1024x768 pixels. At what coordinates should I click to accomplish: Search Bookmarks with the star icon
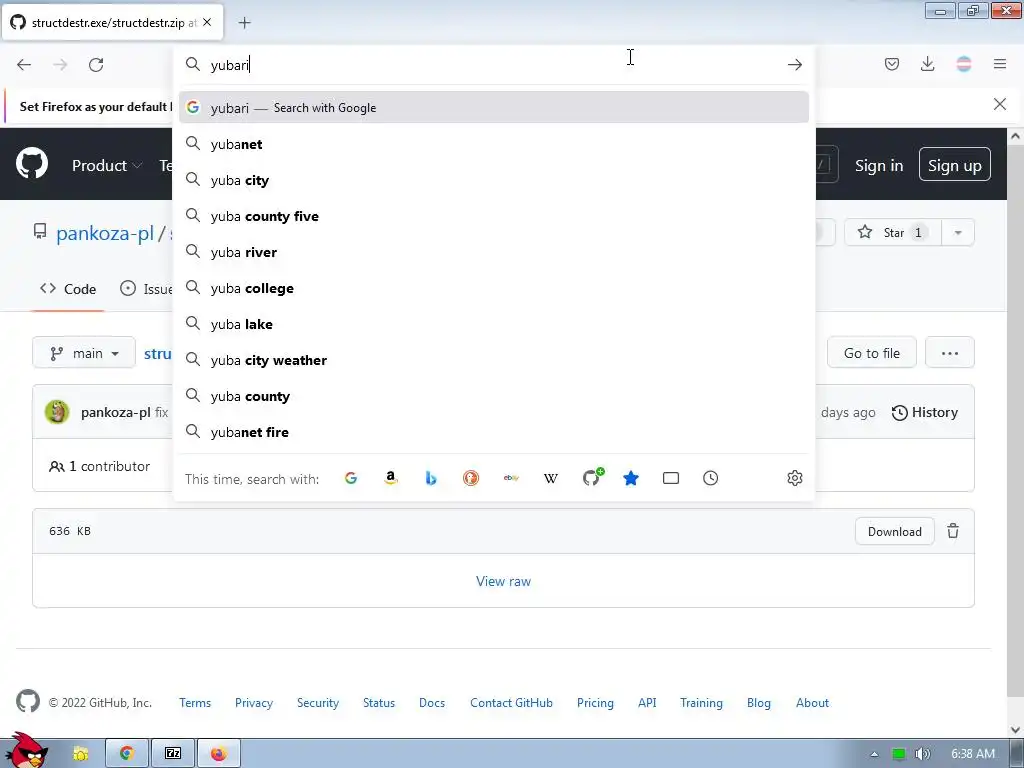631,478
